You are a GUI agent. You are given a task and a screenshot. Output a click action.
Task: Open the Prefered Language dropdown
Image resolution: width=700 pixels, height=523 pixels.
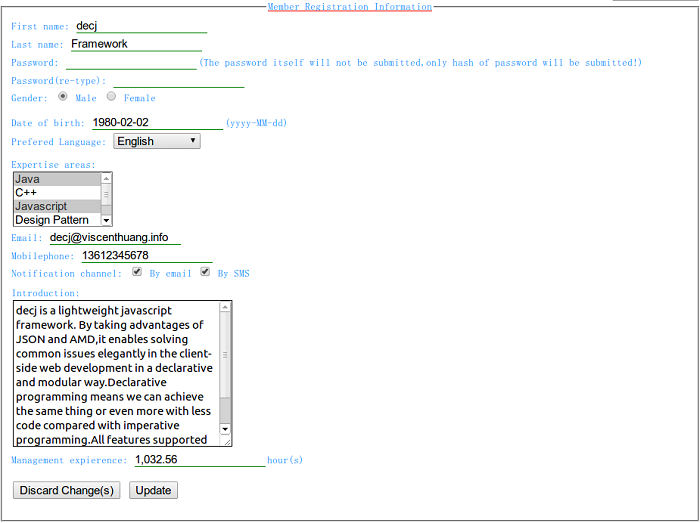click(157, 141)
